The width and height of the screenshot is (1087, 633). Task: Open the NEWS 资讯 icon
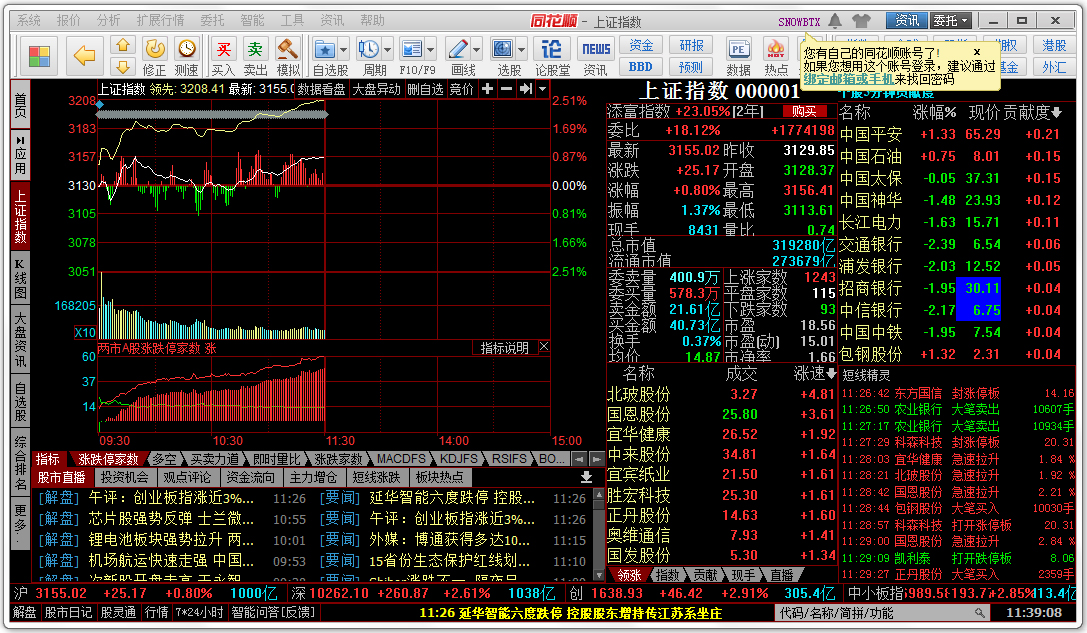[x=595, y=56]
